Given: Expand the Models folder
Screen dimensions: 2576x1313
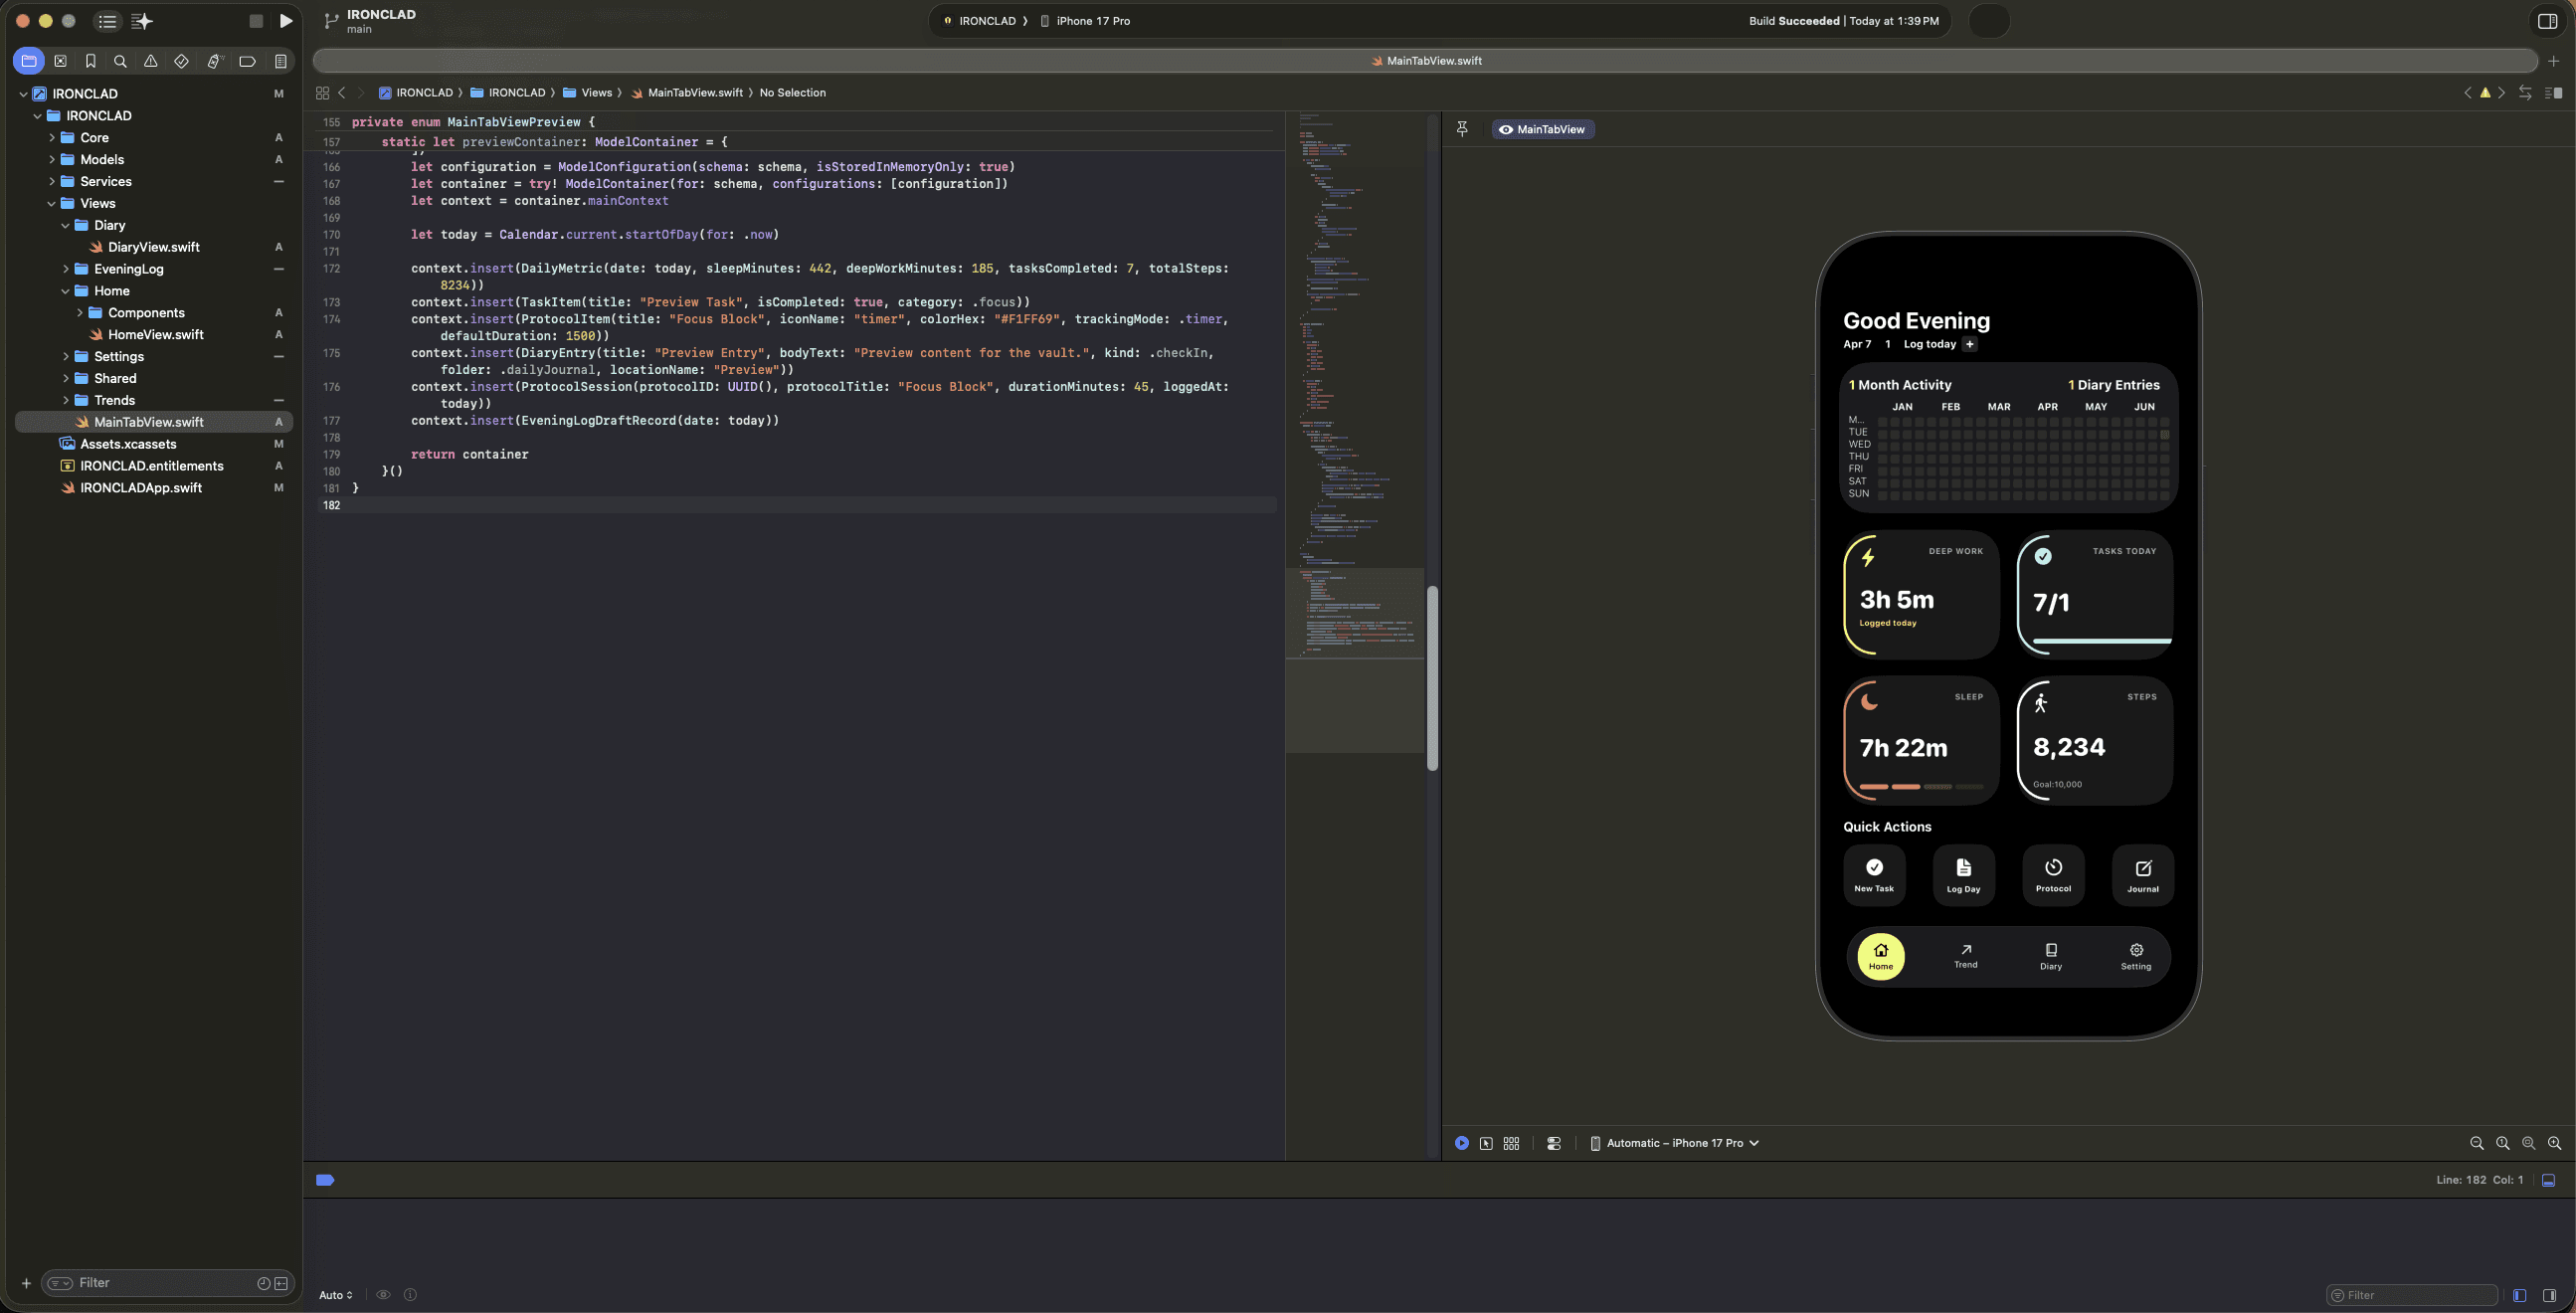Looking at the screenshot, I should (x=51, y=160).
